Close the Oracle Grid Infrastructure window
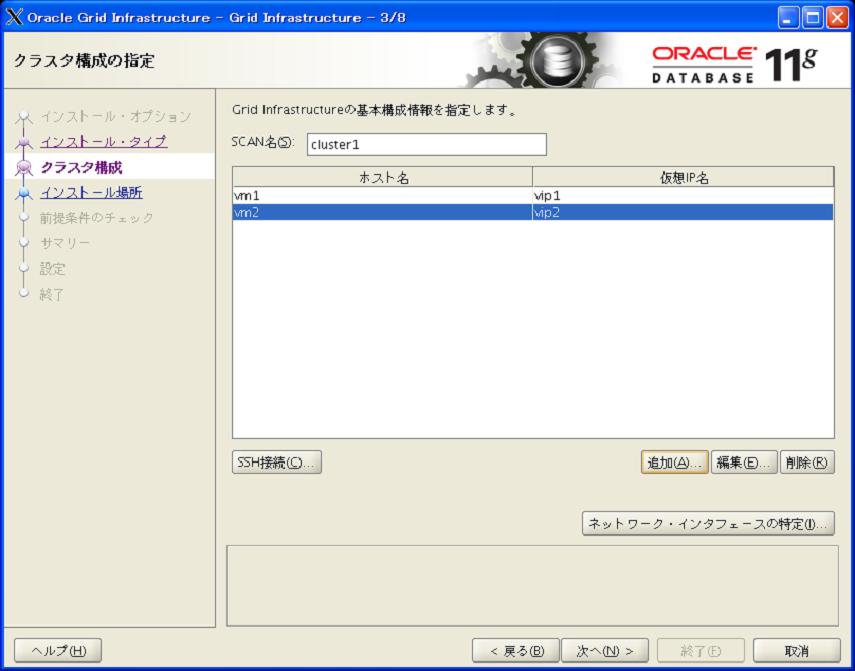This screenshot has width=855, height=671. (x=837, y=18)
